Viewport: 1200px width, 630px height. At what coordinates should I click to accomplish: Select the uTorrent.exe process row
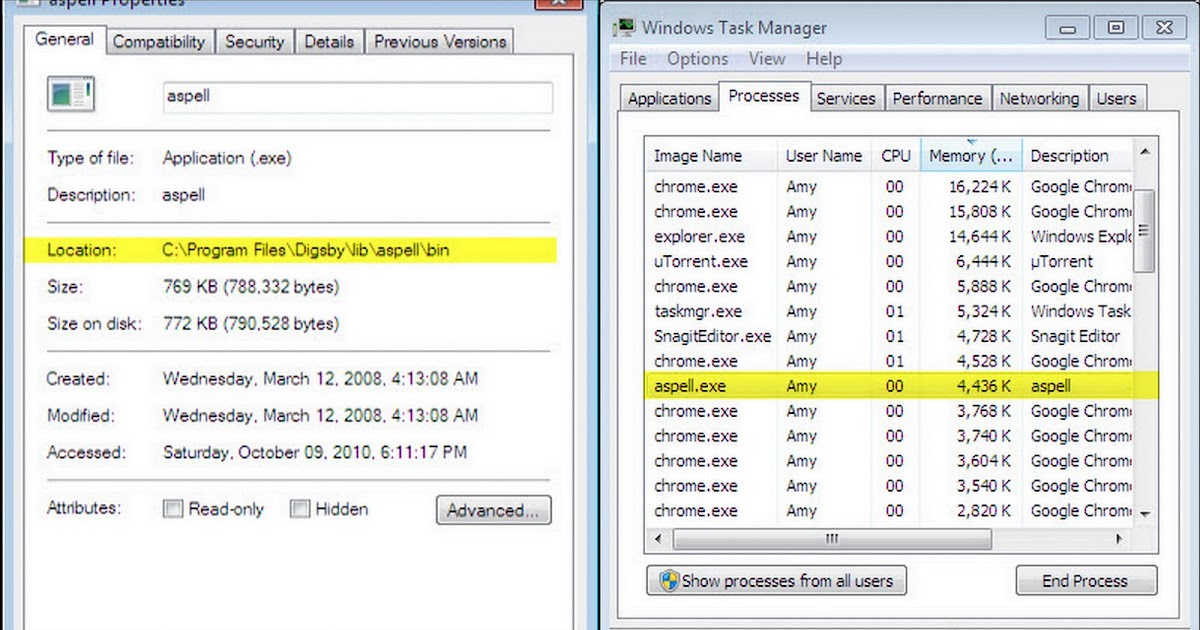point(890,262)
